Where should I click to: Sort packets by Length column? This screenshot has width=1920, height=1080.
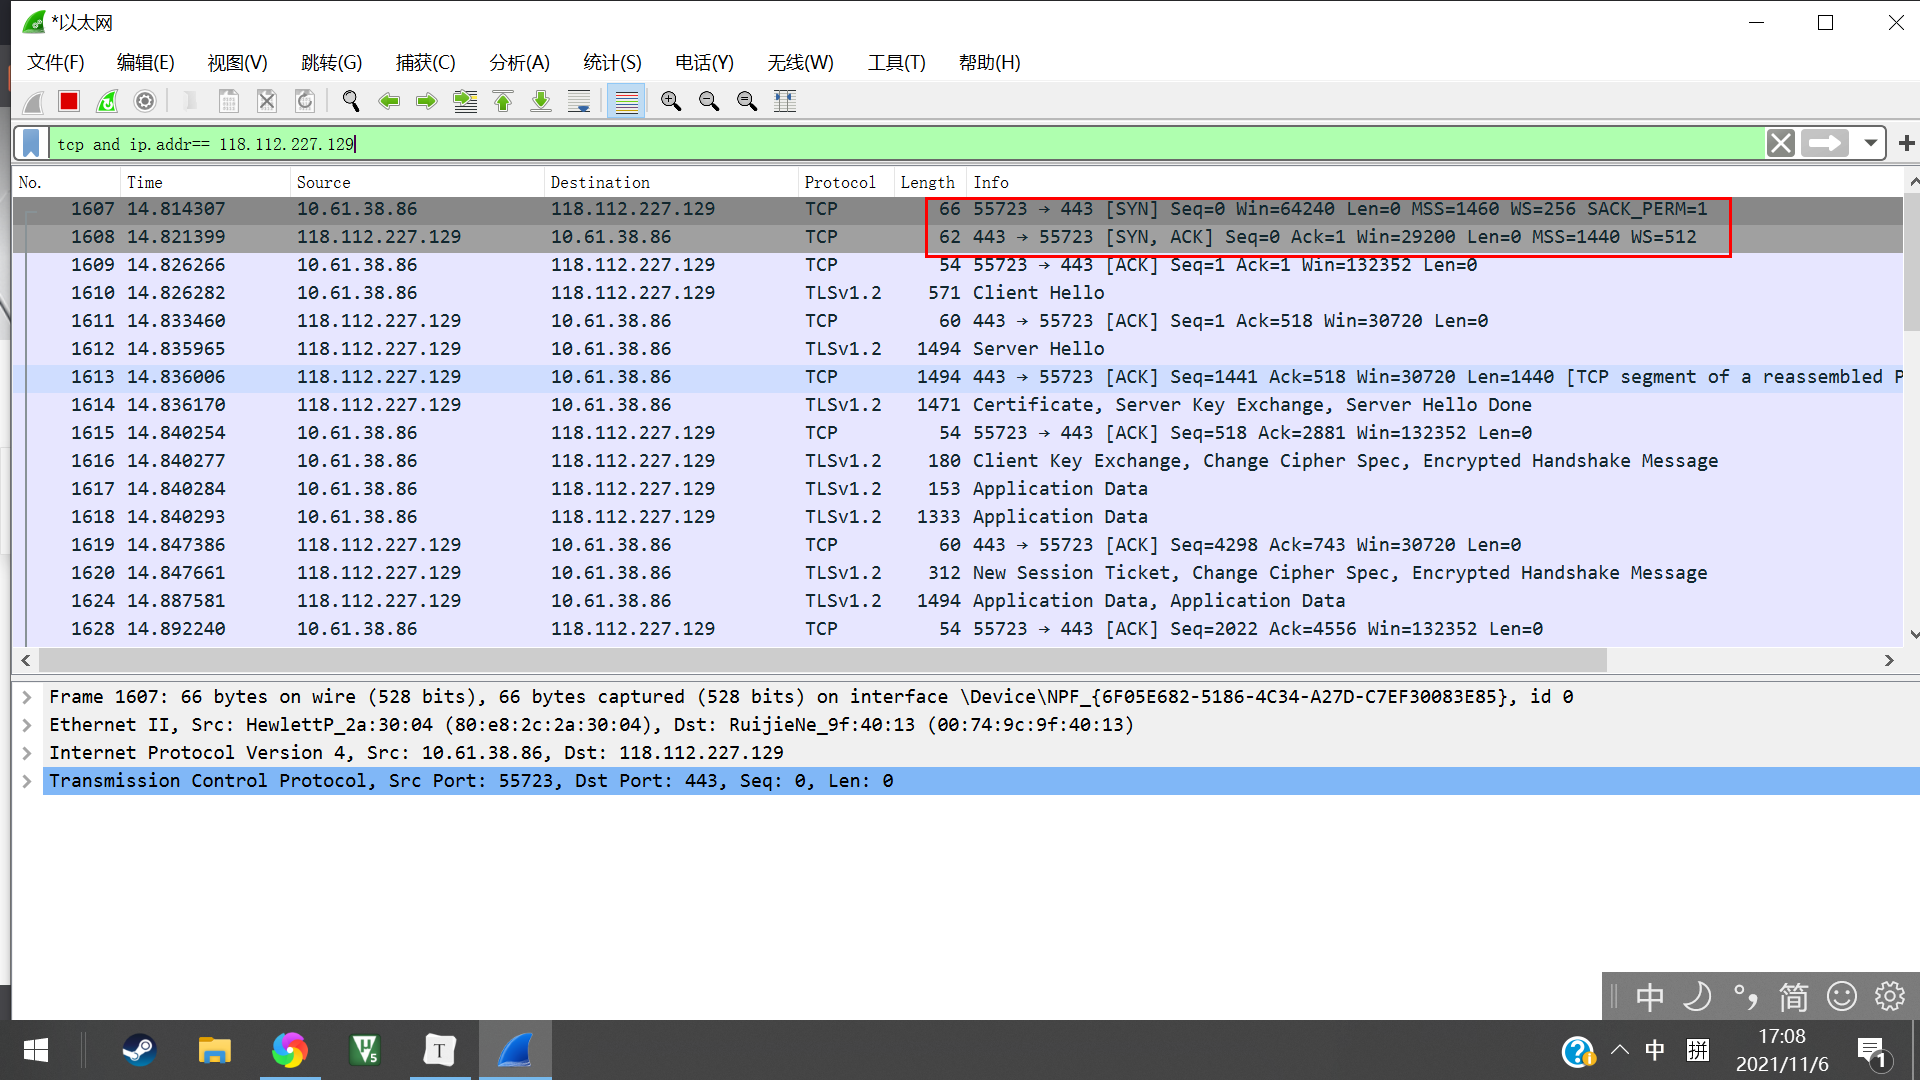(x=929, y=182)
